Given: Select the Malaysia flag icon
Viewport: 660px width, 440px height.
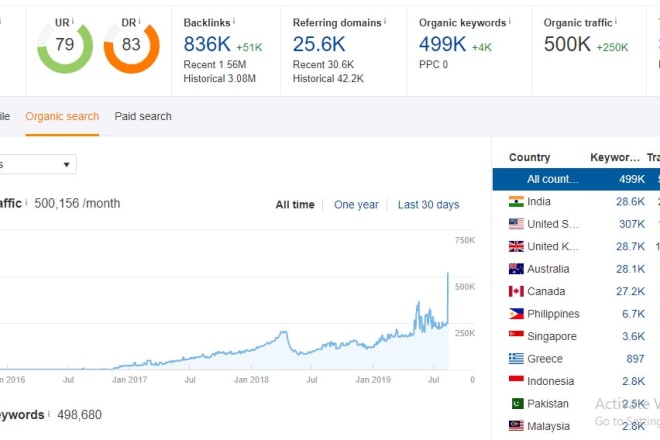Looking at the screenshot, I should point(516,426).
